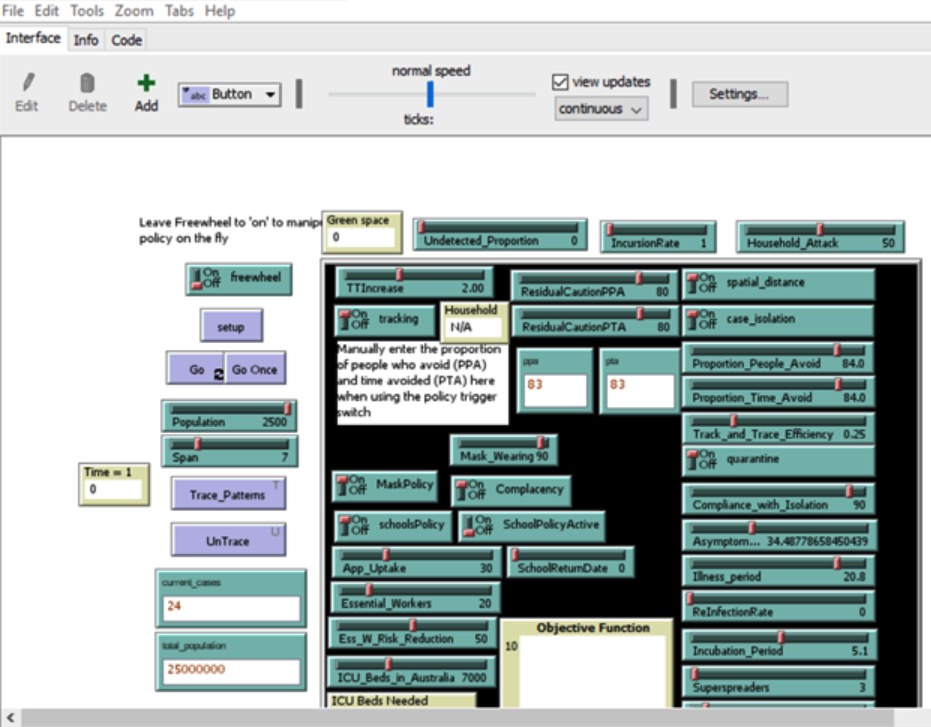Click the Green space input field
Screen dimensions: 931x727
[x=362, y=238]
